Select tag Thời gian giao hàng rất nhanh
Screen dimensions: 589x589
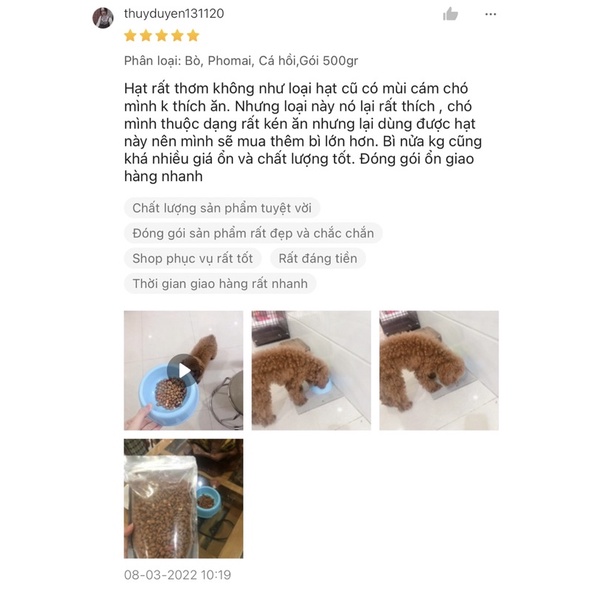click(220, 283)
